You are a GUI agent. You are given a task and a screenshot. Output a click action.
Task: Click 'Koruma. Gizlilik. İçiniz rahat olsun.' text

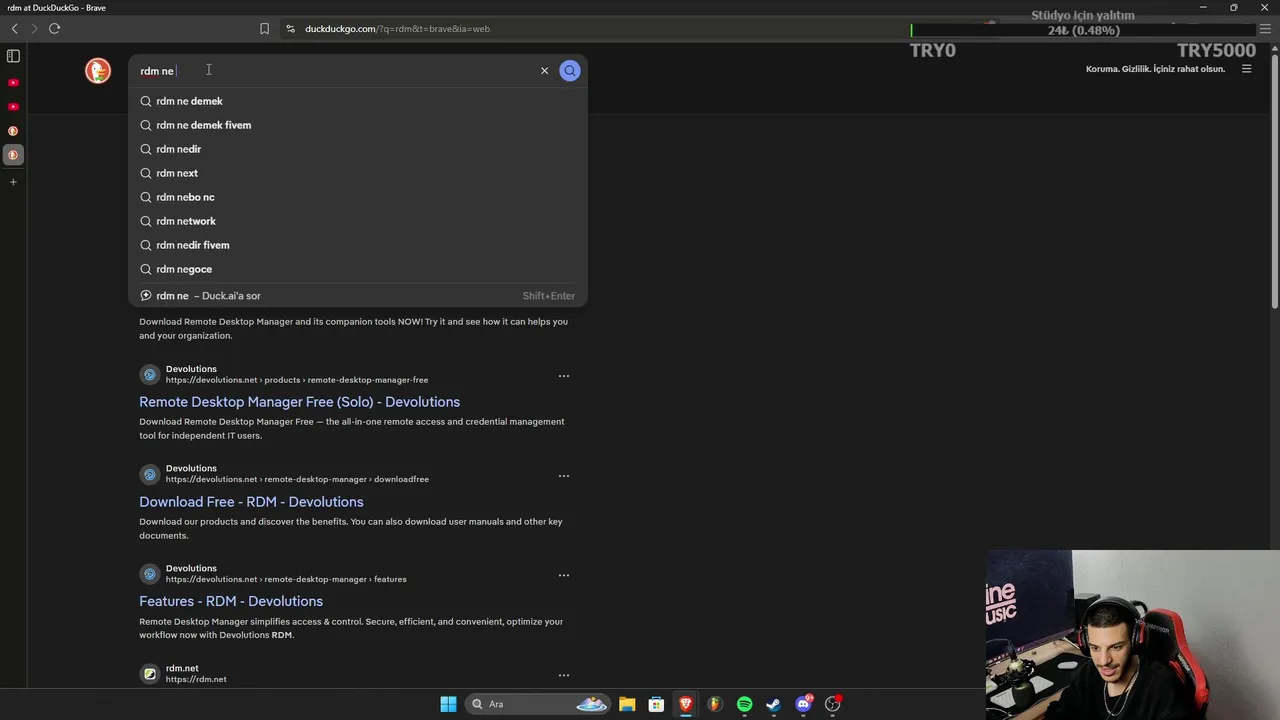(1155, 69)
